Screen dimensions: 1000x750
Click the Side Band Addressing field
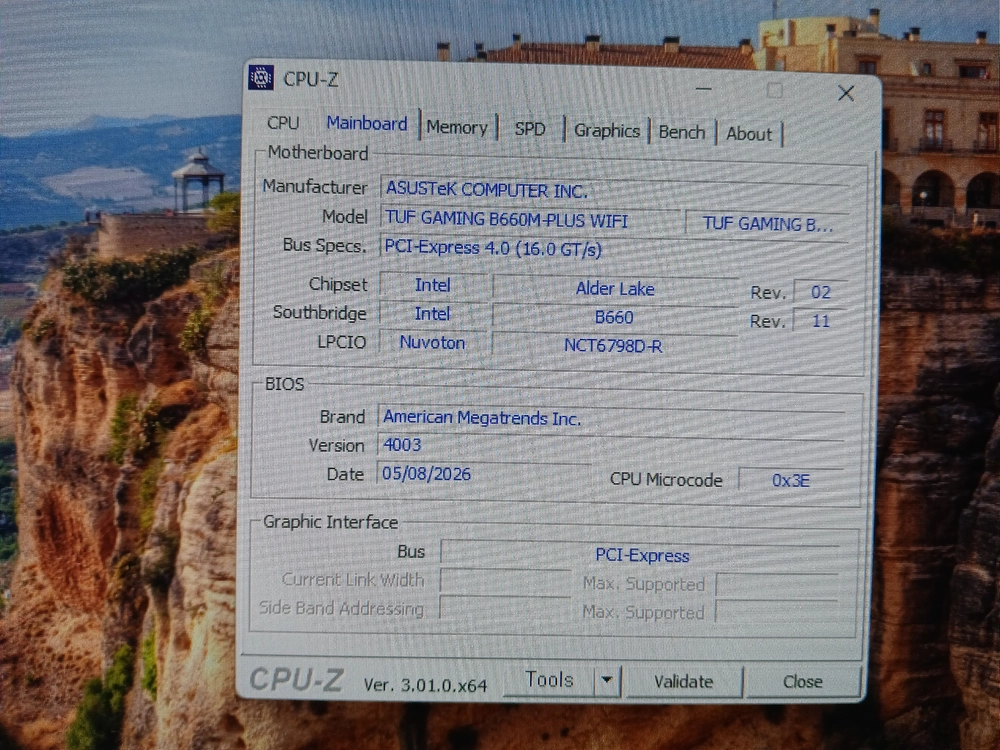tap(504, 610)
